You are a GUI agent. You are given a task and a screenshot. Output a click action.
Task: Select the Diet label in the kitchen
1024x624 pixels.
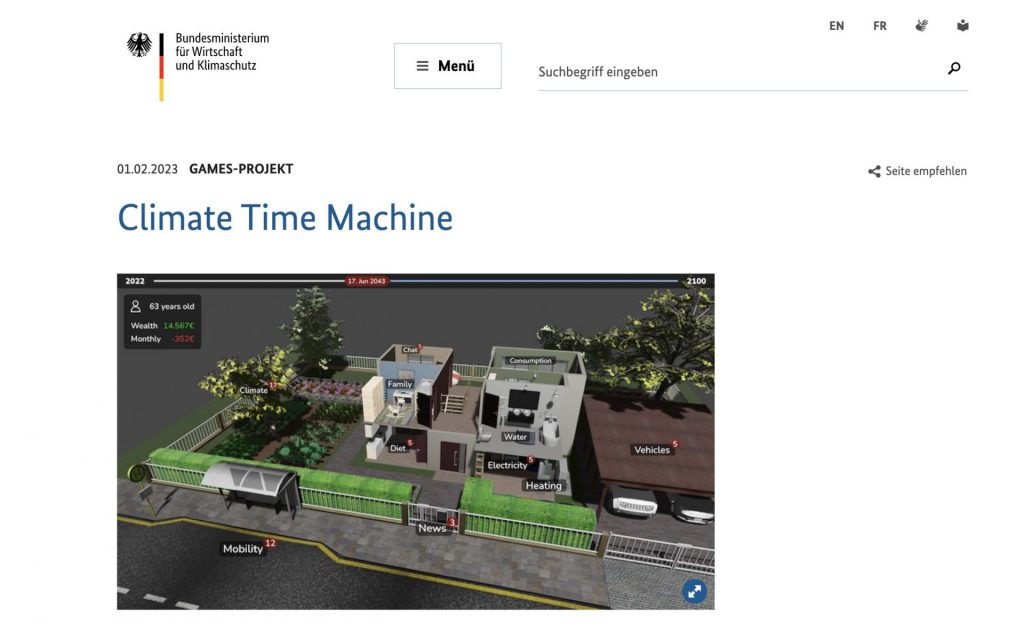[x=398, y=448]
